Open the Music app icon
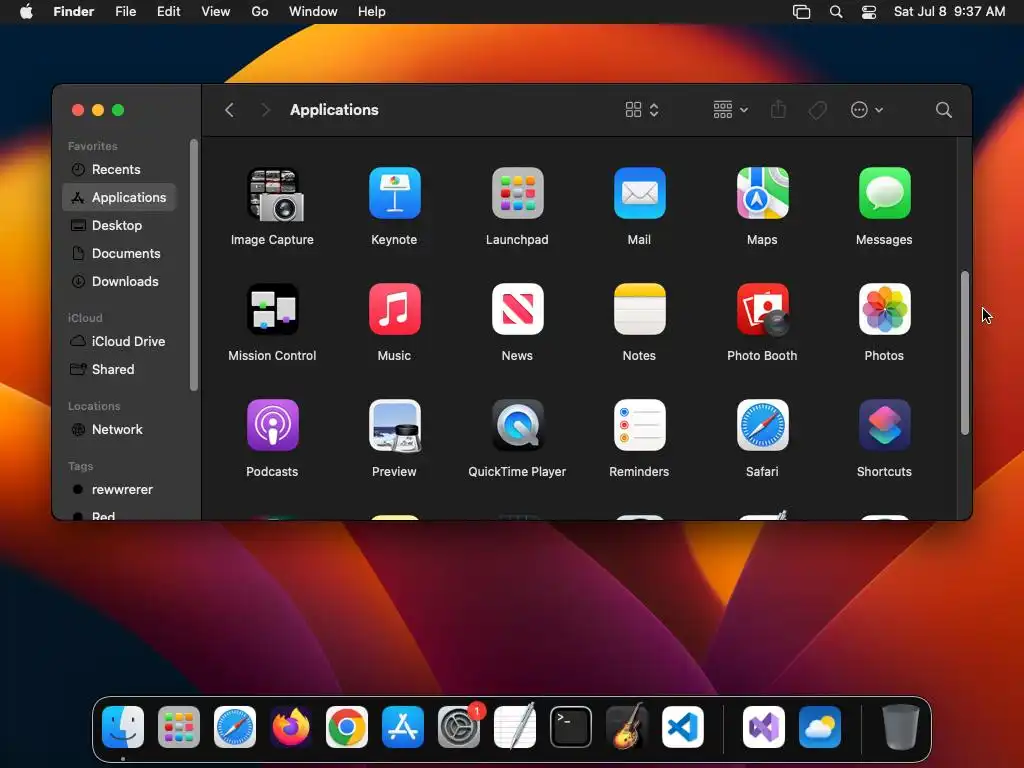The image size is (1024, 768). [x=394, y=310]
